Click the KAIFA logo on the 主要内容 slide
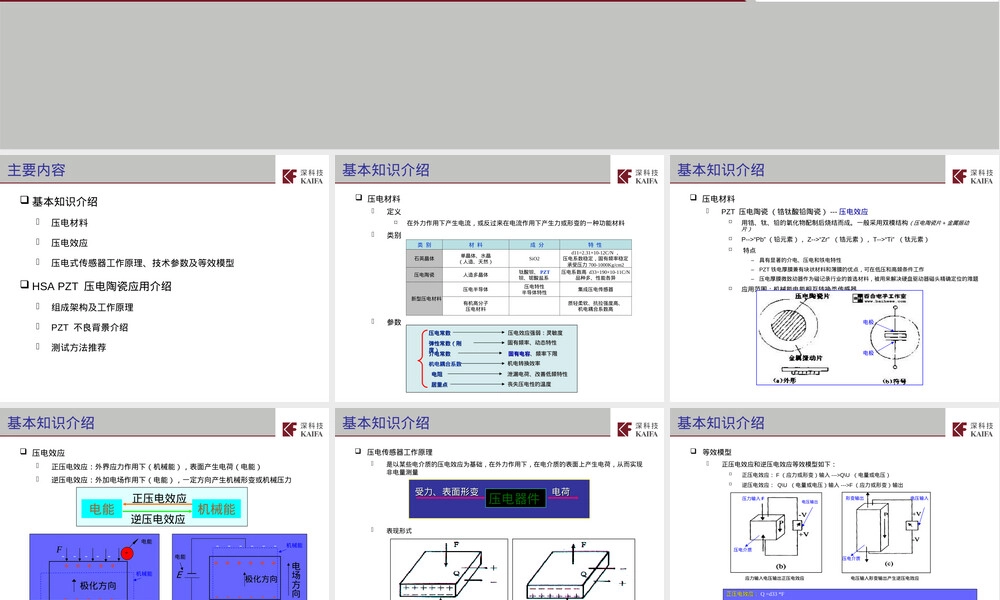 tap(303, 177)
